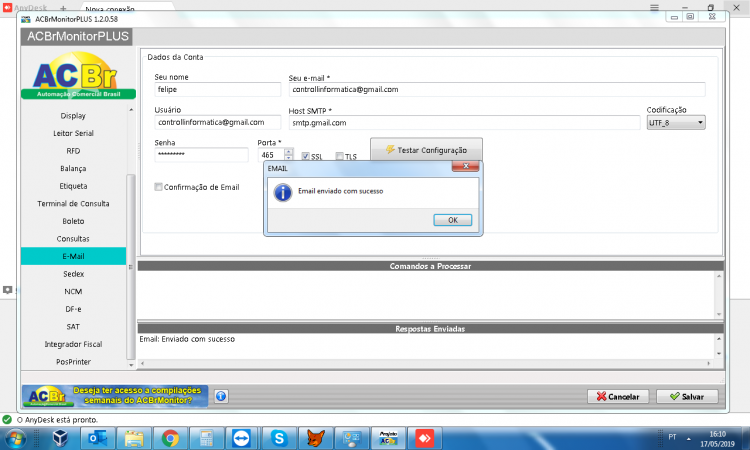This screenshot has width=750, height=450.
Task: Switch to AnyDesk on the taskbar
Action: pyautogui.click(x=424, y=438)
